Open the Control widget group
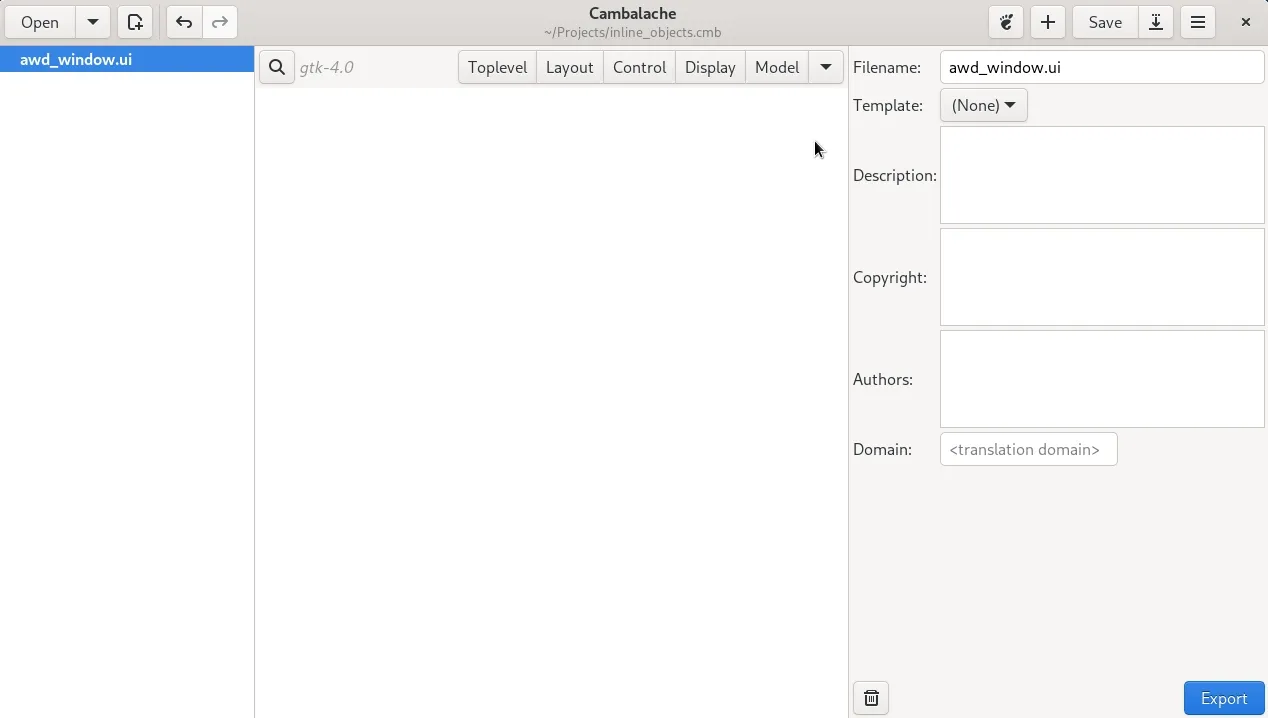Screen dimensions: 1268x718 click(639, 67)
